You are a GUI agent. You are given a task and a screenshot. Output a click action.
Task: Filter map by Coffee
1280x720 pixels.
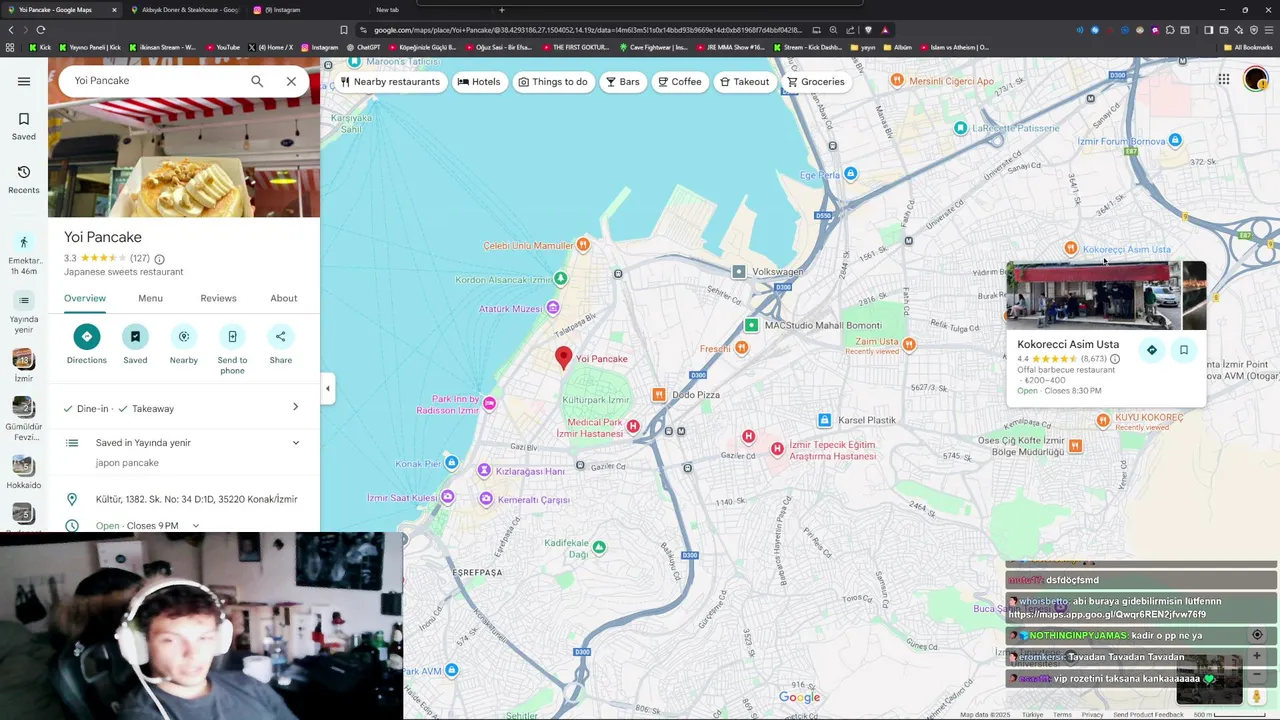pyautogui.click(x=679, y=82)
